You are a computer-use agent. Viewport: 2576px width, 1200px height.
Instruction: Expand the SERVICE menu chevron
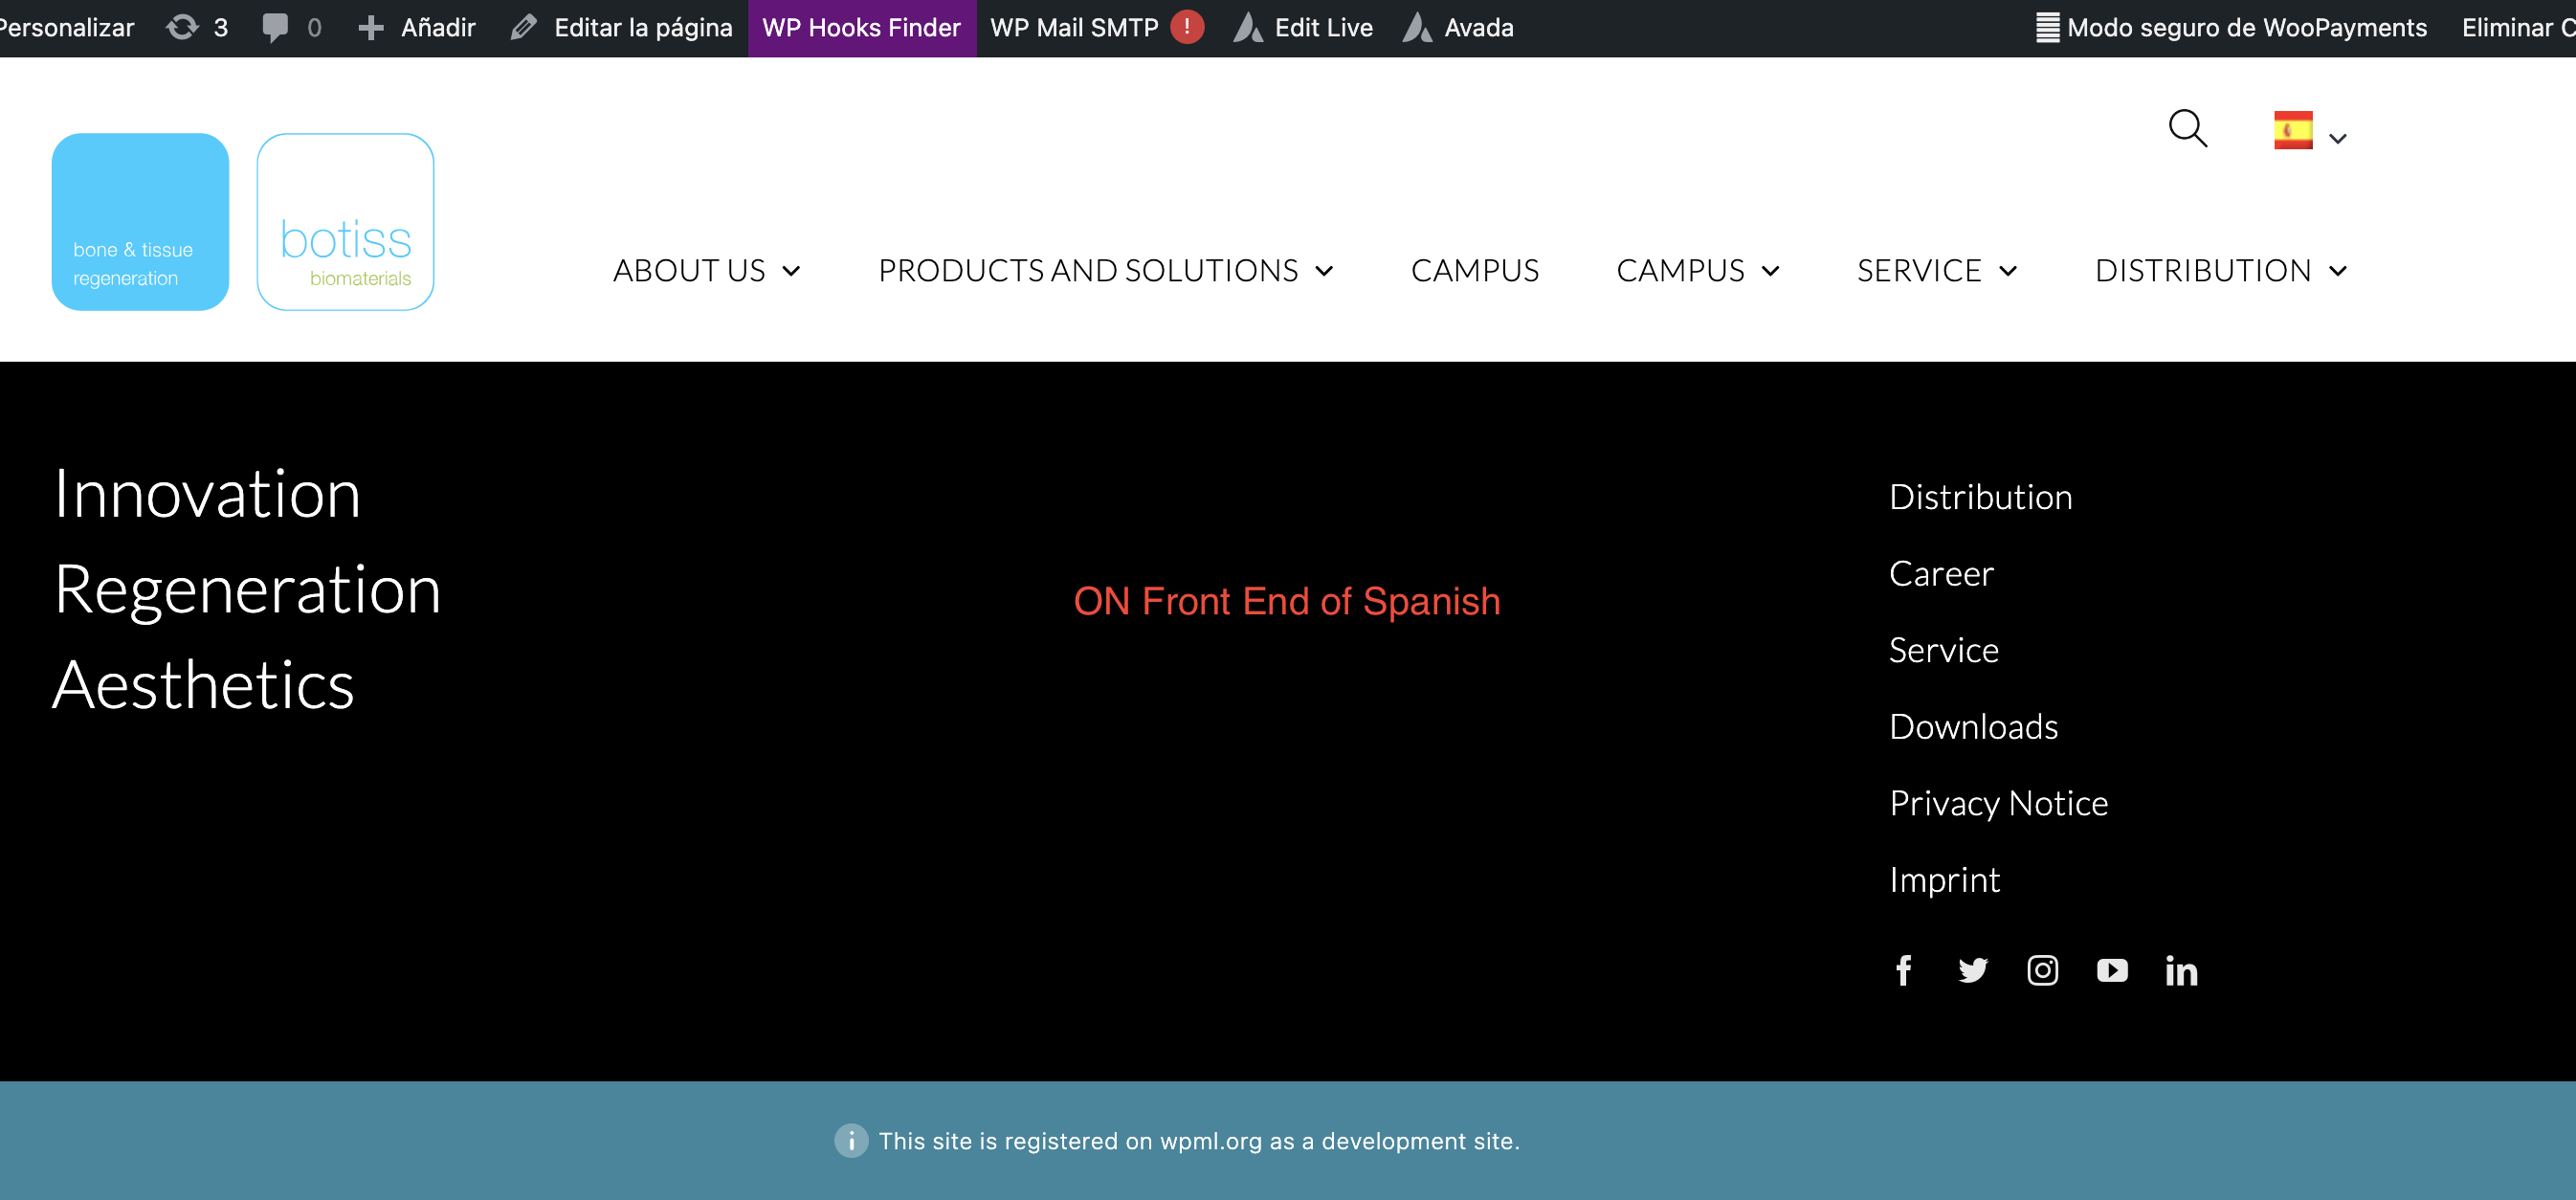[x=2008, y=271]
